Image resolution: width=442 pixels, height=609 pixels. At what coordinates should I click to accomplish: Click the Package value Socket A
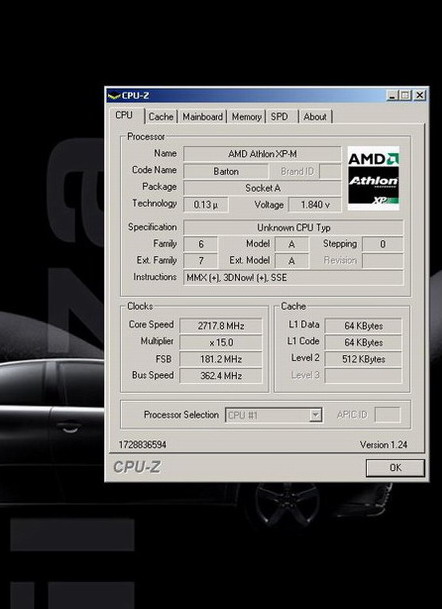point(262,188)
